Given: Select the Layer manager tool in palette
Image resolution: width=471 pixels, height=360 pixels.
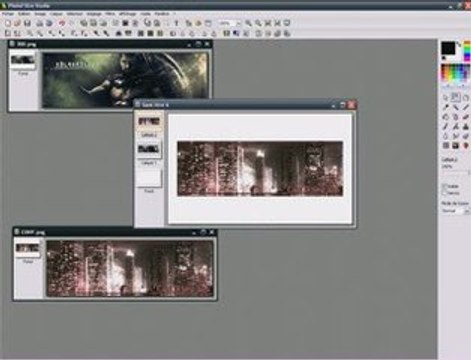Looking at the screenshot, I should click(456, 98).
